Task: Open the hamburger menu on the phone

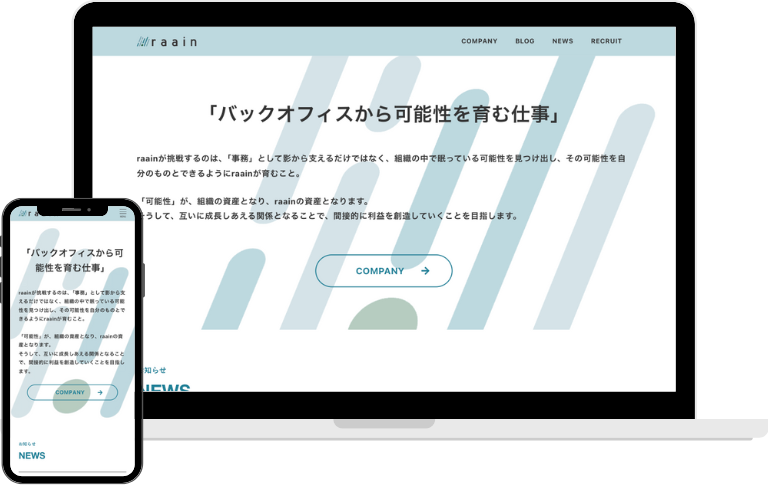Action: click(123, 213)
